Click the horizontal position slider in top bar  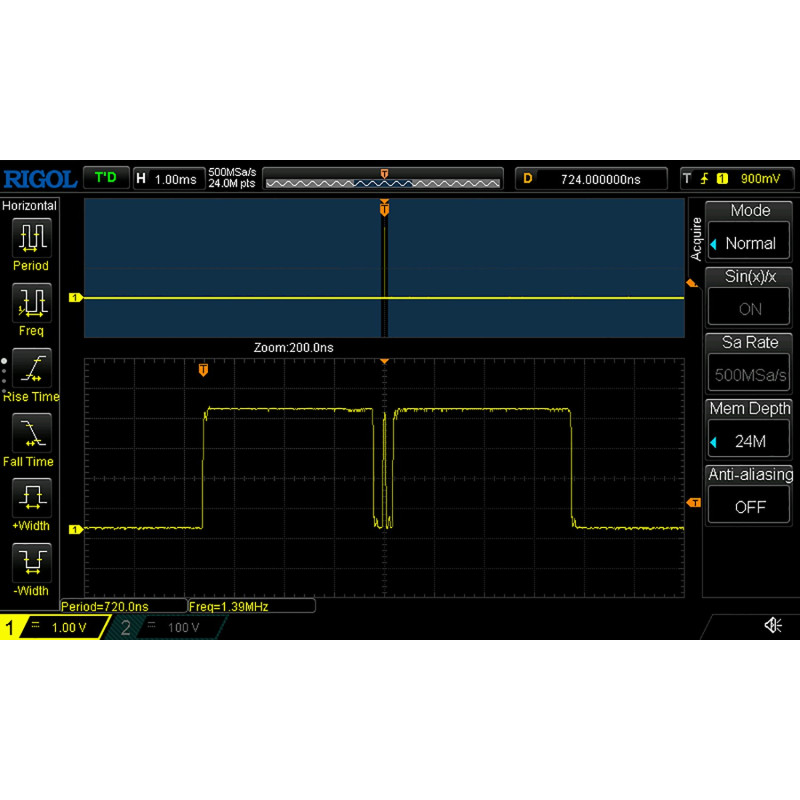click(384, 178)
